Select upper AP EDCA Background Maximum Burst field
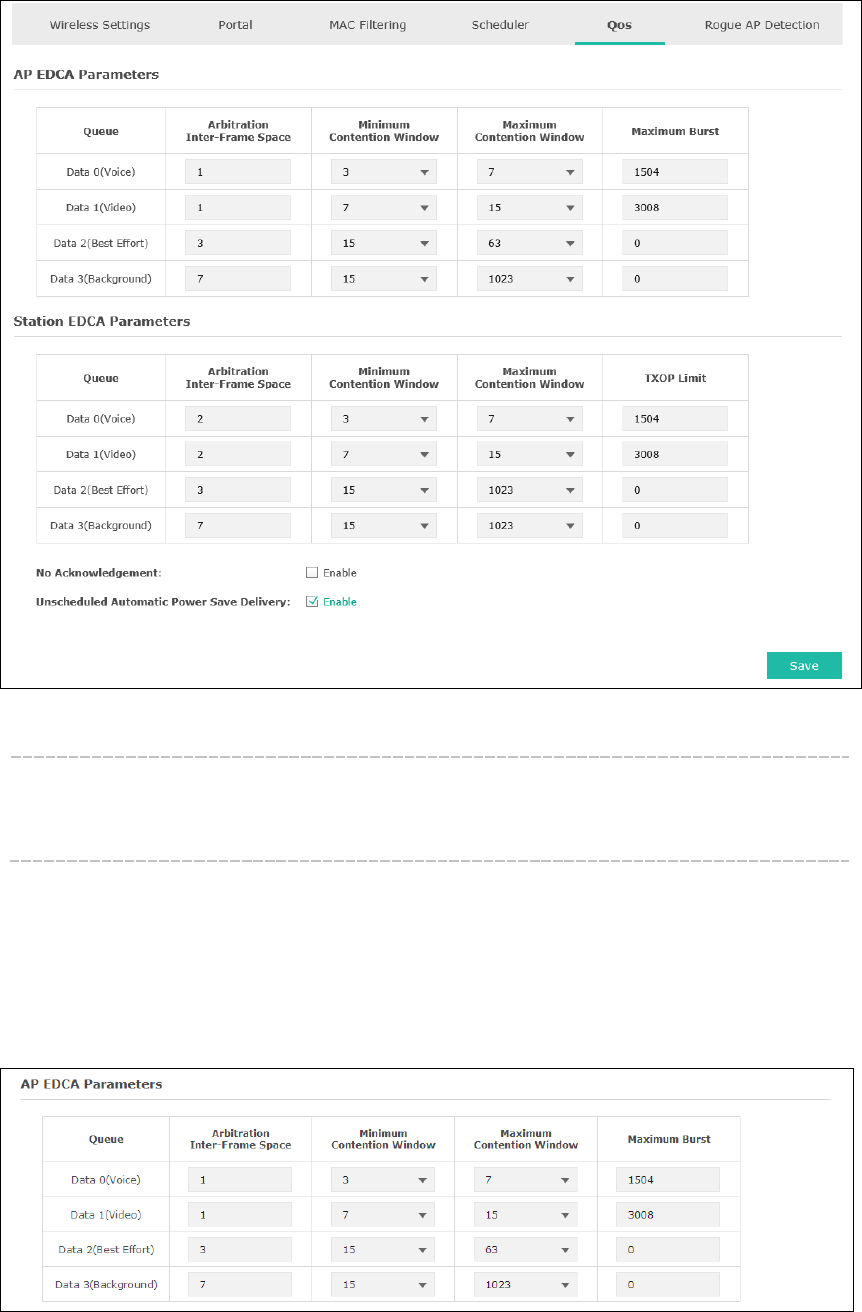Screen dimensions: 862x1312 click(x=675, y=279)
